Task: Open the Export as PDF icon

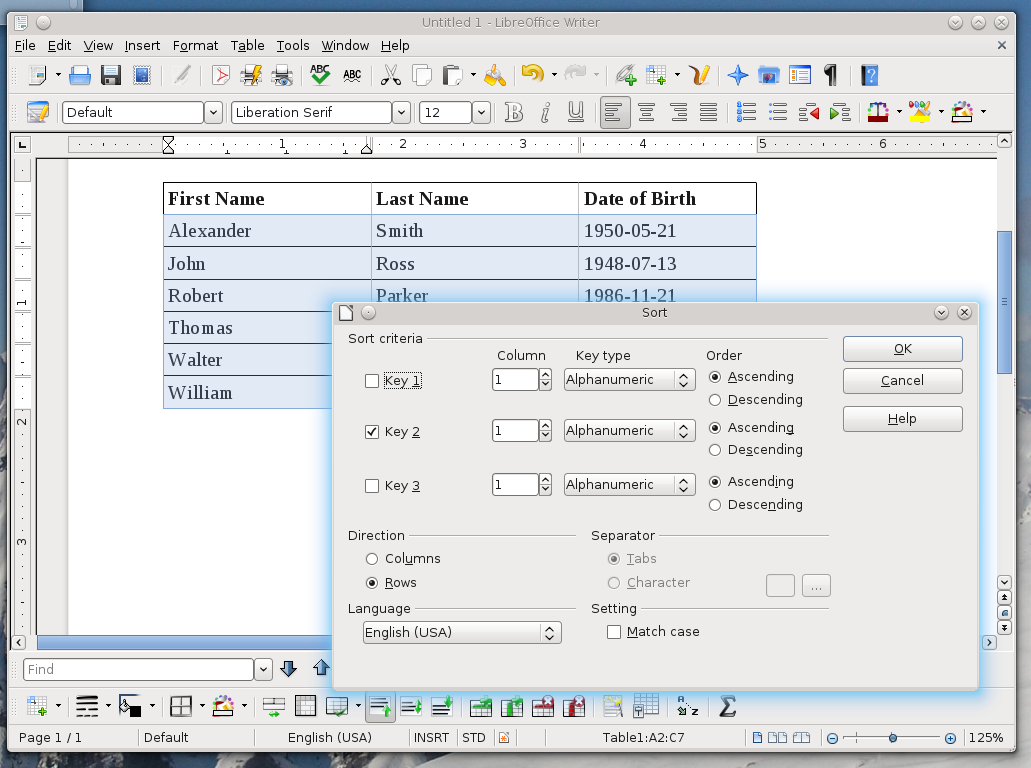Action: pyautogui.click(x=220, y=75)
